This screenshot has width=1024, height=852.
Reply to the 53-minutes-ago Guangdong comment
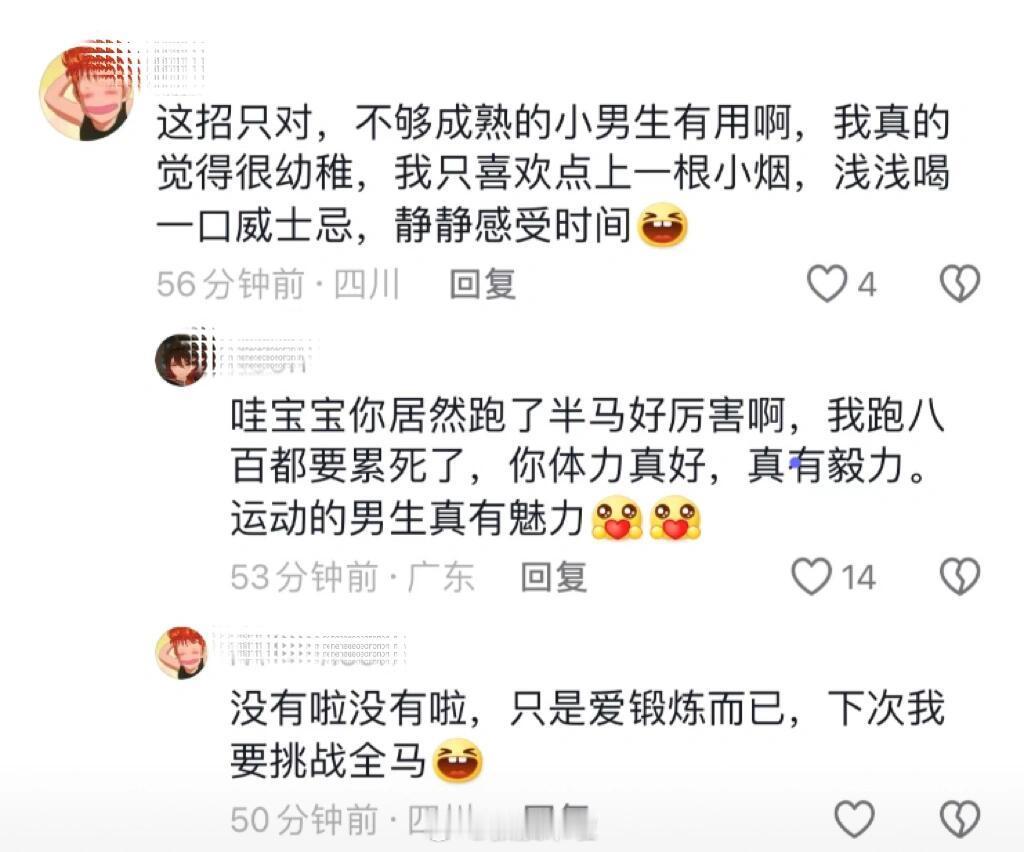554,577
